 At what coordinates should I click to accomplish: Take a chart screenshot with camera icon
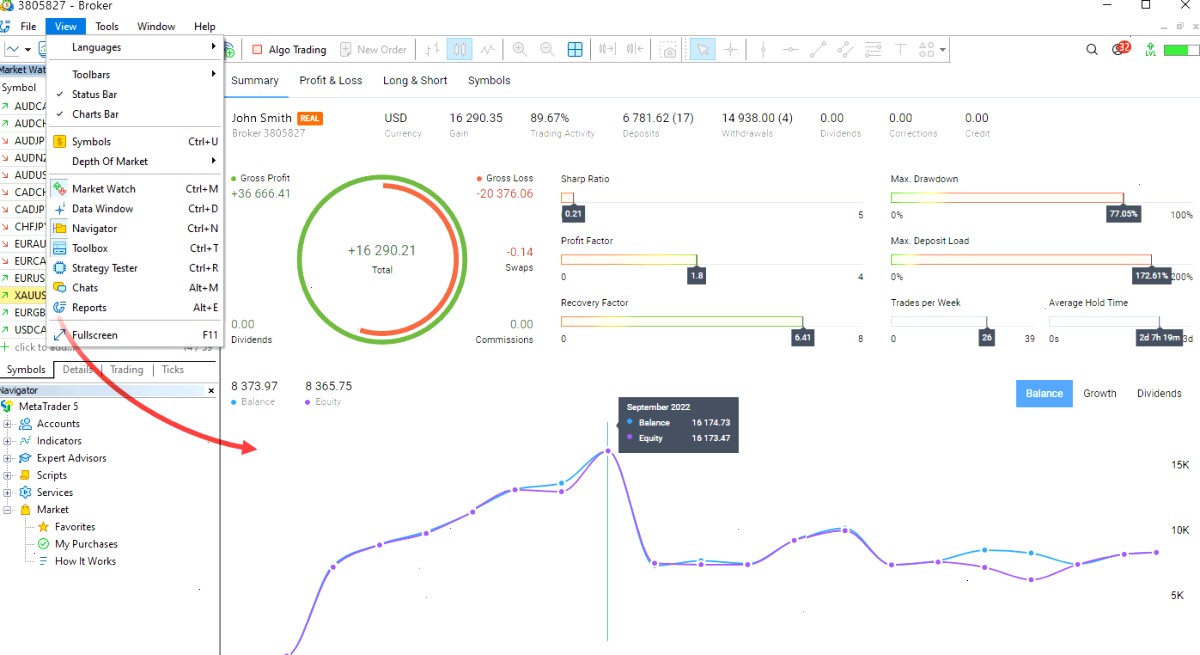pos(669,49)
